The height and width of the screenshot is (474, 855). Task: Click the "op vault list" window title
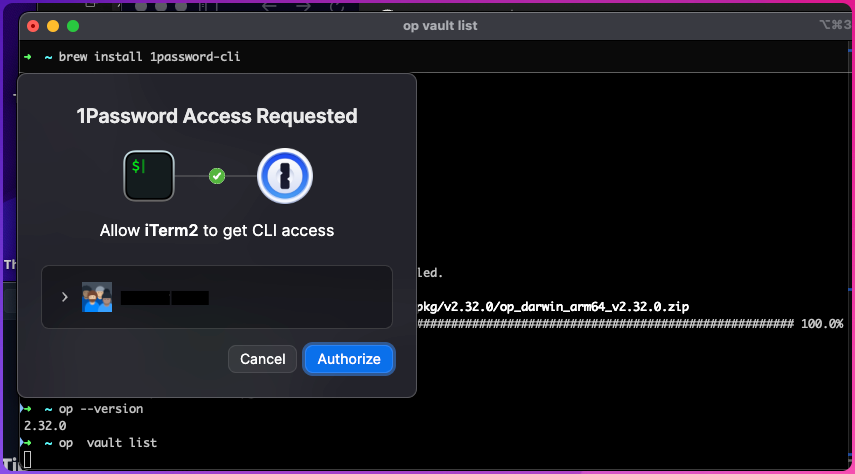pos(440,26)
